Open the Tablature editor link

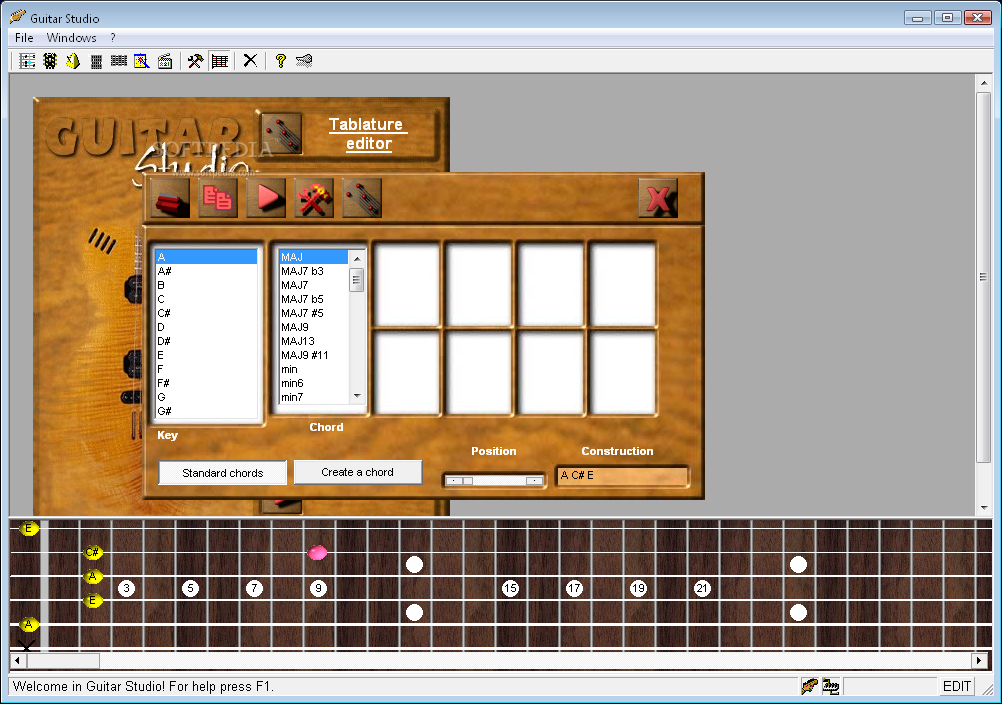click(366, 134)
